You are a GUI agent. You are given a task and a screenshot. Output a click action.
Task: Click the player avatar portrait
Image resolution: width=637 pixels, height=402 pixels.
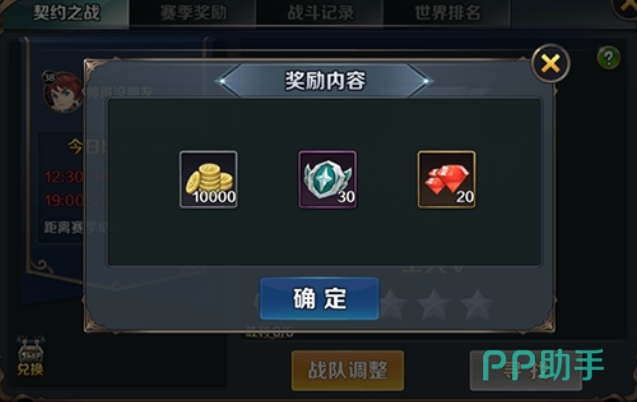click(x=62, y=92)
